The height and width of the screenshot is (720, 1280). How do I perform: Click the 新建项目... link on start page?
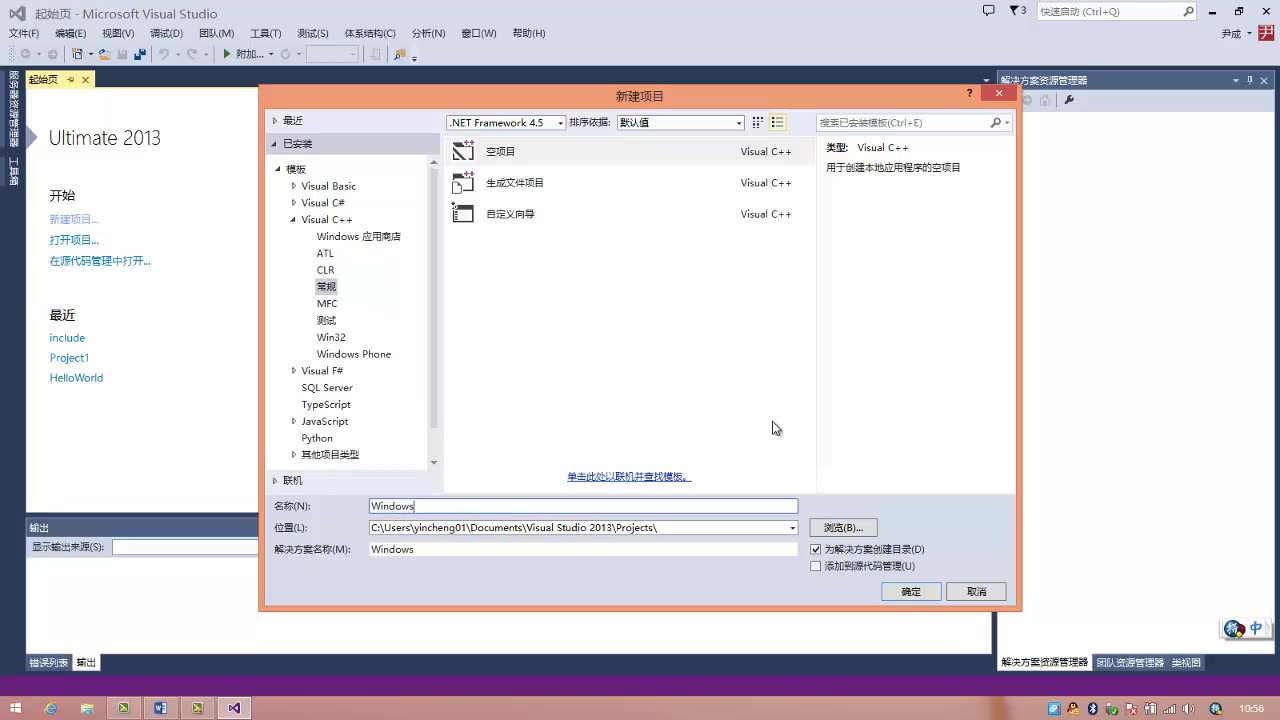click(x=74, y=219)
